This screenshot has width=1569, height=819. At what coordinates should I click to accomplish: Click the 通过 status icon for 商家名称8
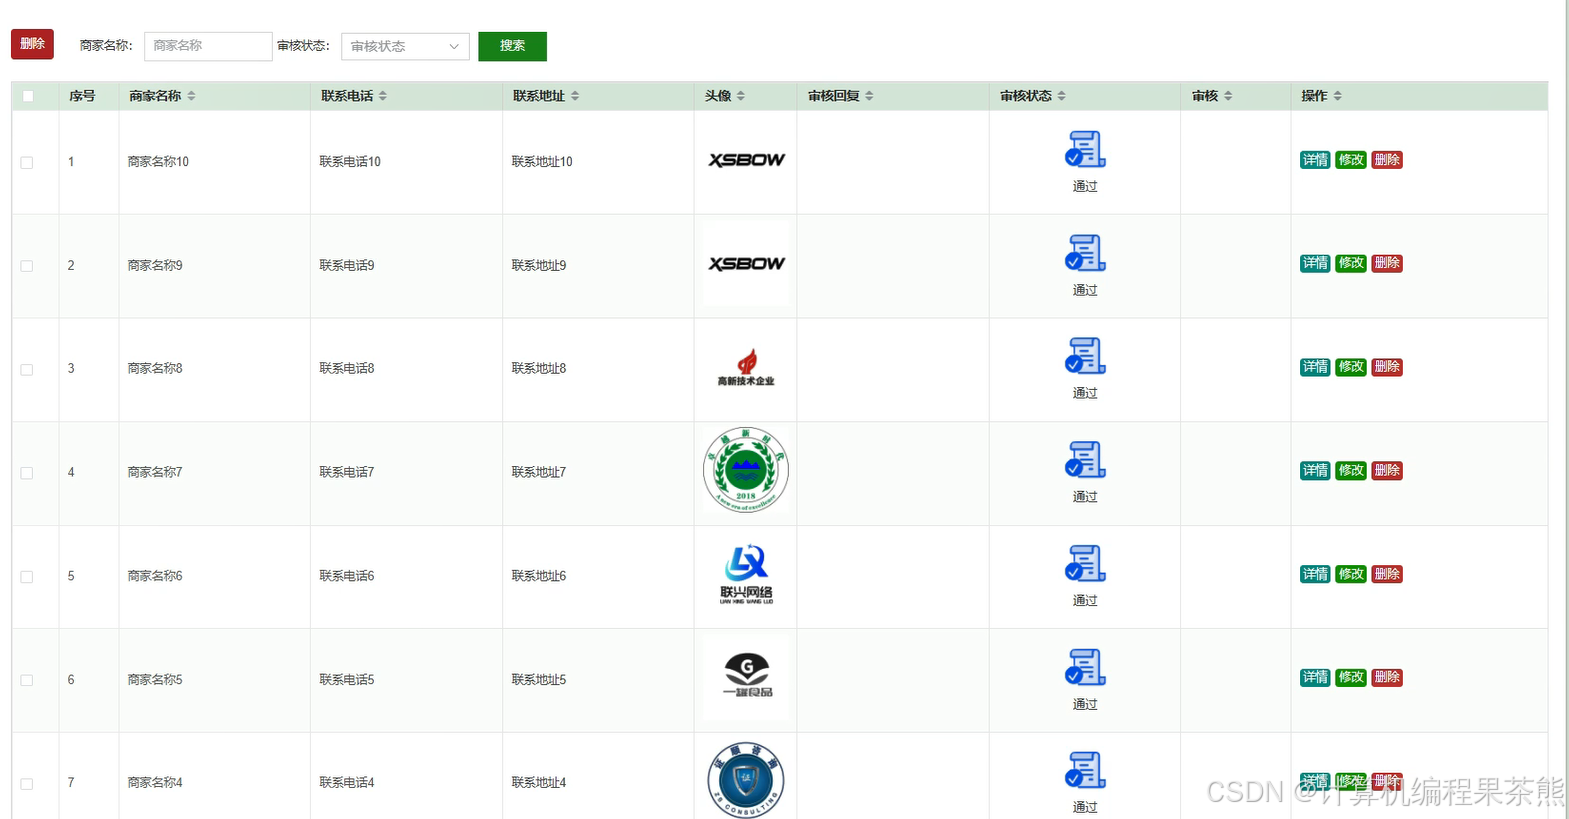click(1085, 356)
